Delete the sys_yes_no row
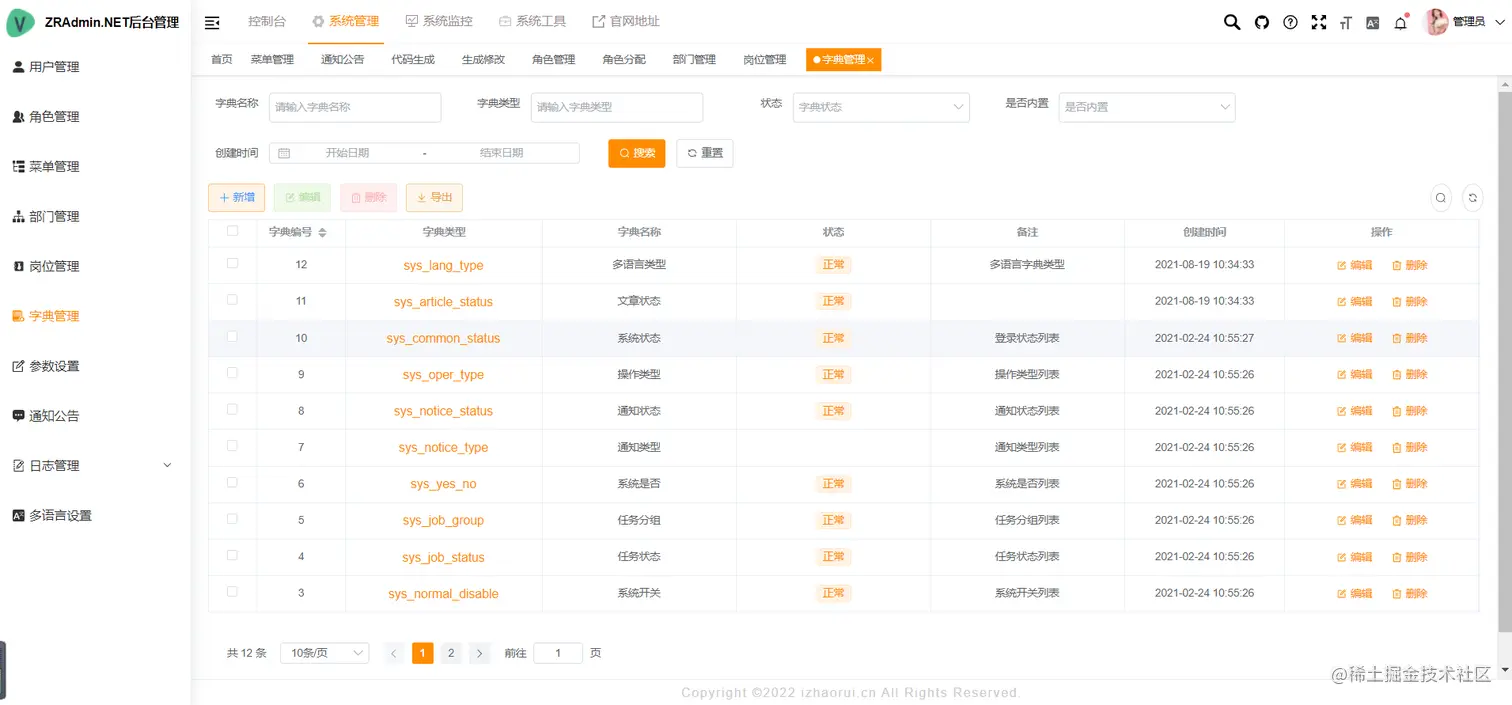 tap(1409, 484)
